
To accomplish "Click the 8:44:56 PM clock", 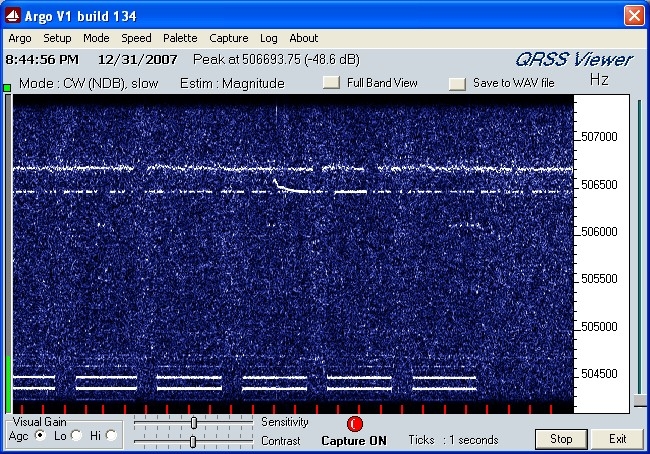I will 42,60.
